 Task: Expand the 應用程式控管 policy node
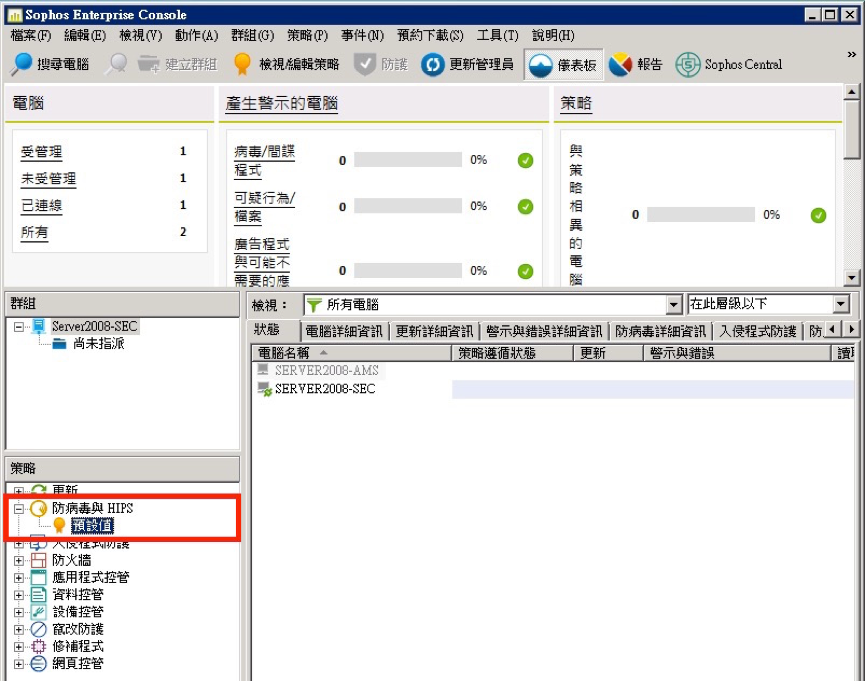click(x=19, y=578)
